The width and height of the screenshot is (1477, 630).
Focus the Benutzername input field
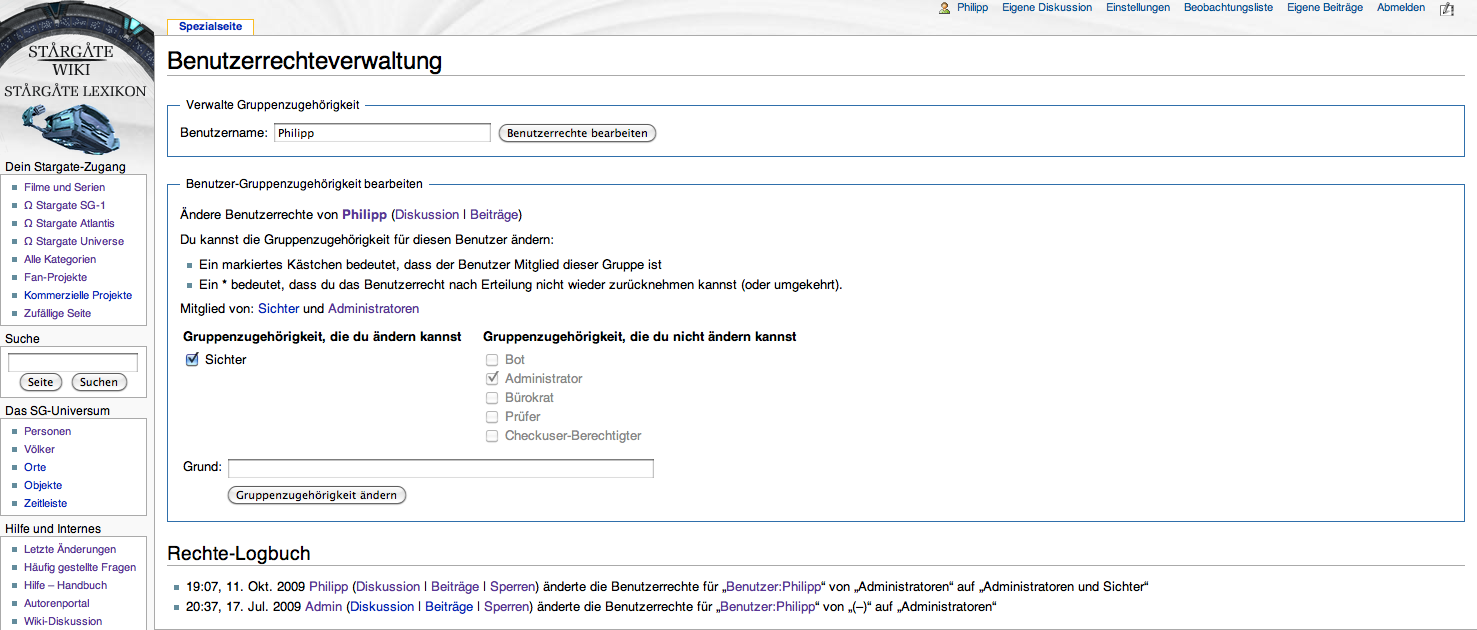(x=382, y=133)
